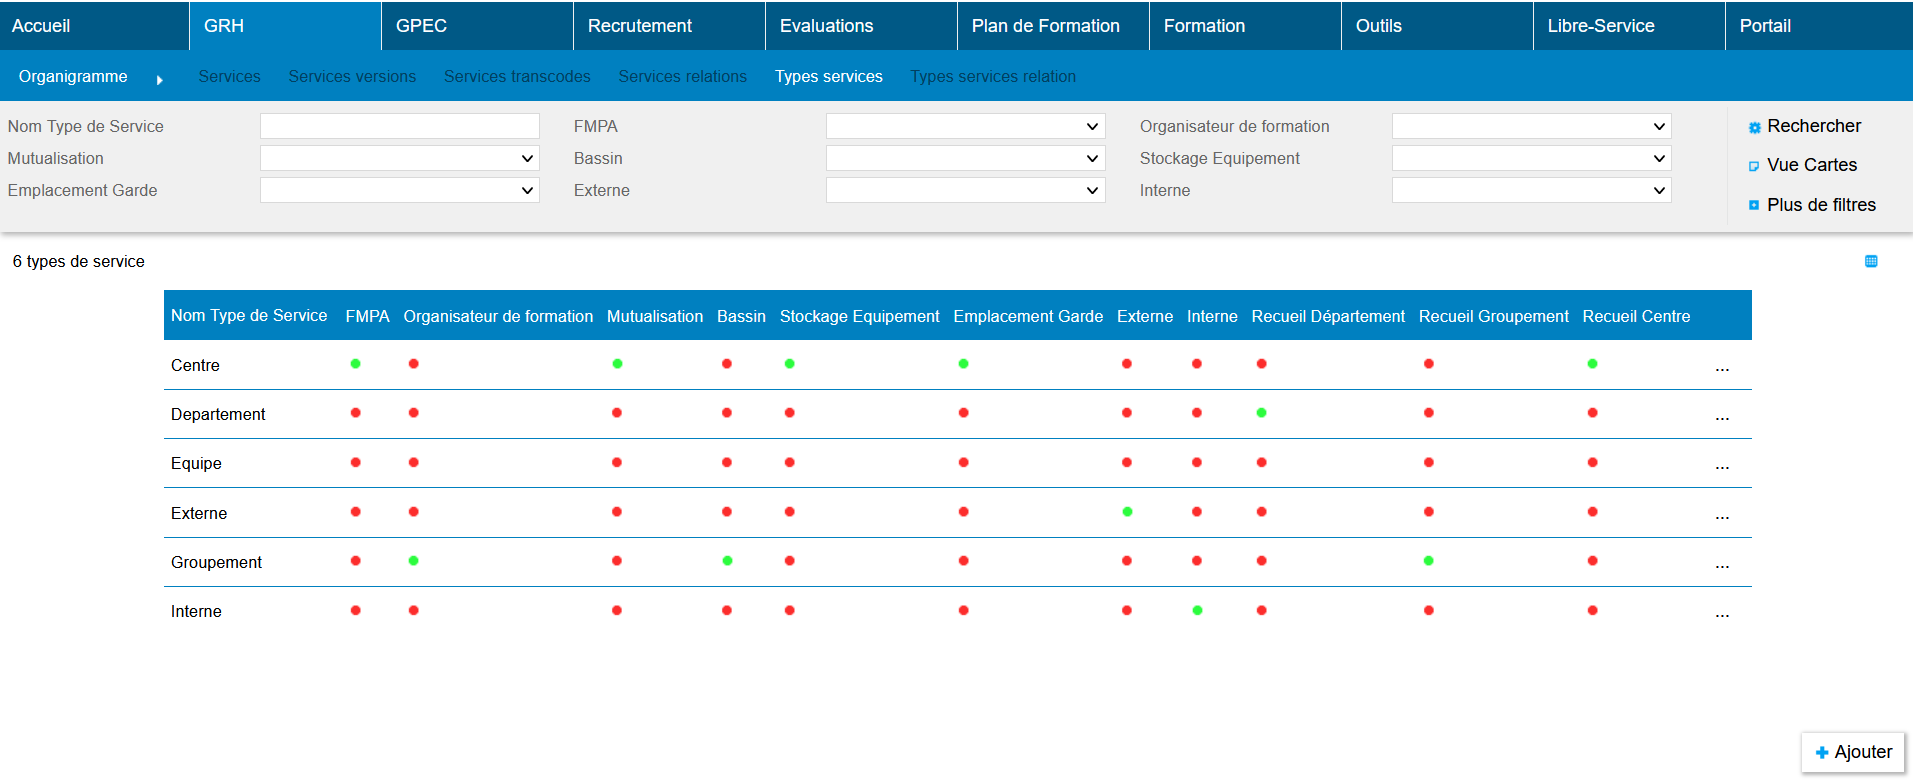Viewport: 1913px width, 781px height.
Task: Toggle the green FMPA dot for Centre
Action: [x=356, y=364]
